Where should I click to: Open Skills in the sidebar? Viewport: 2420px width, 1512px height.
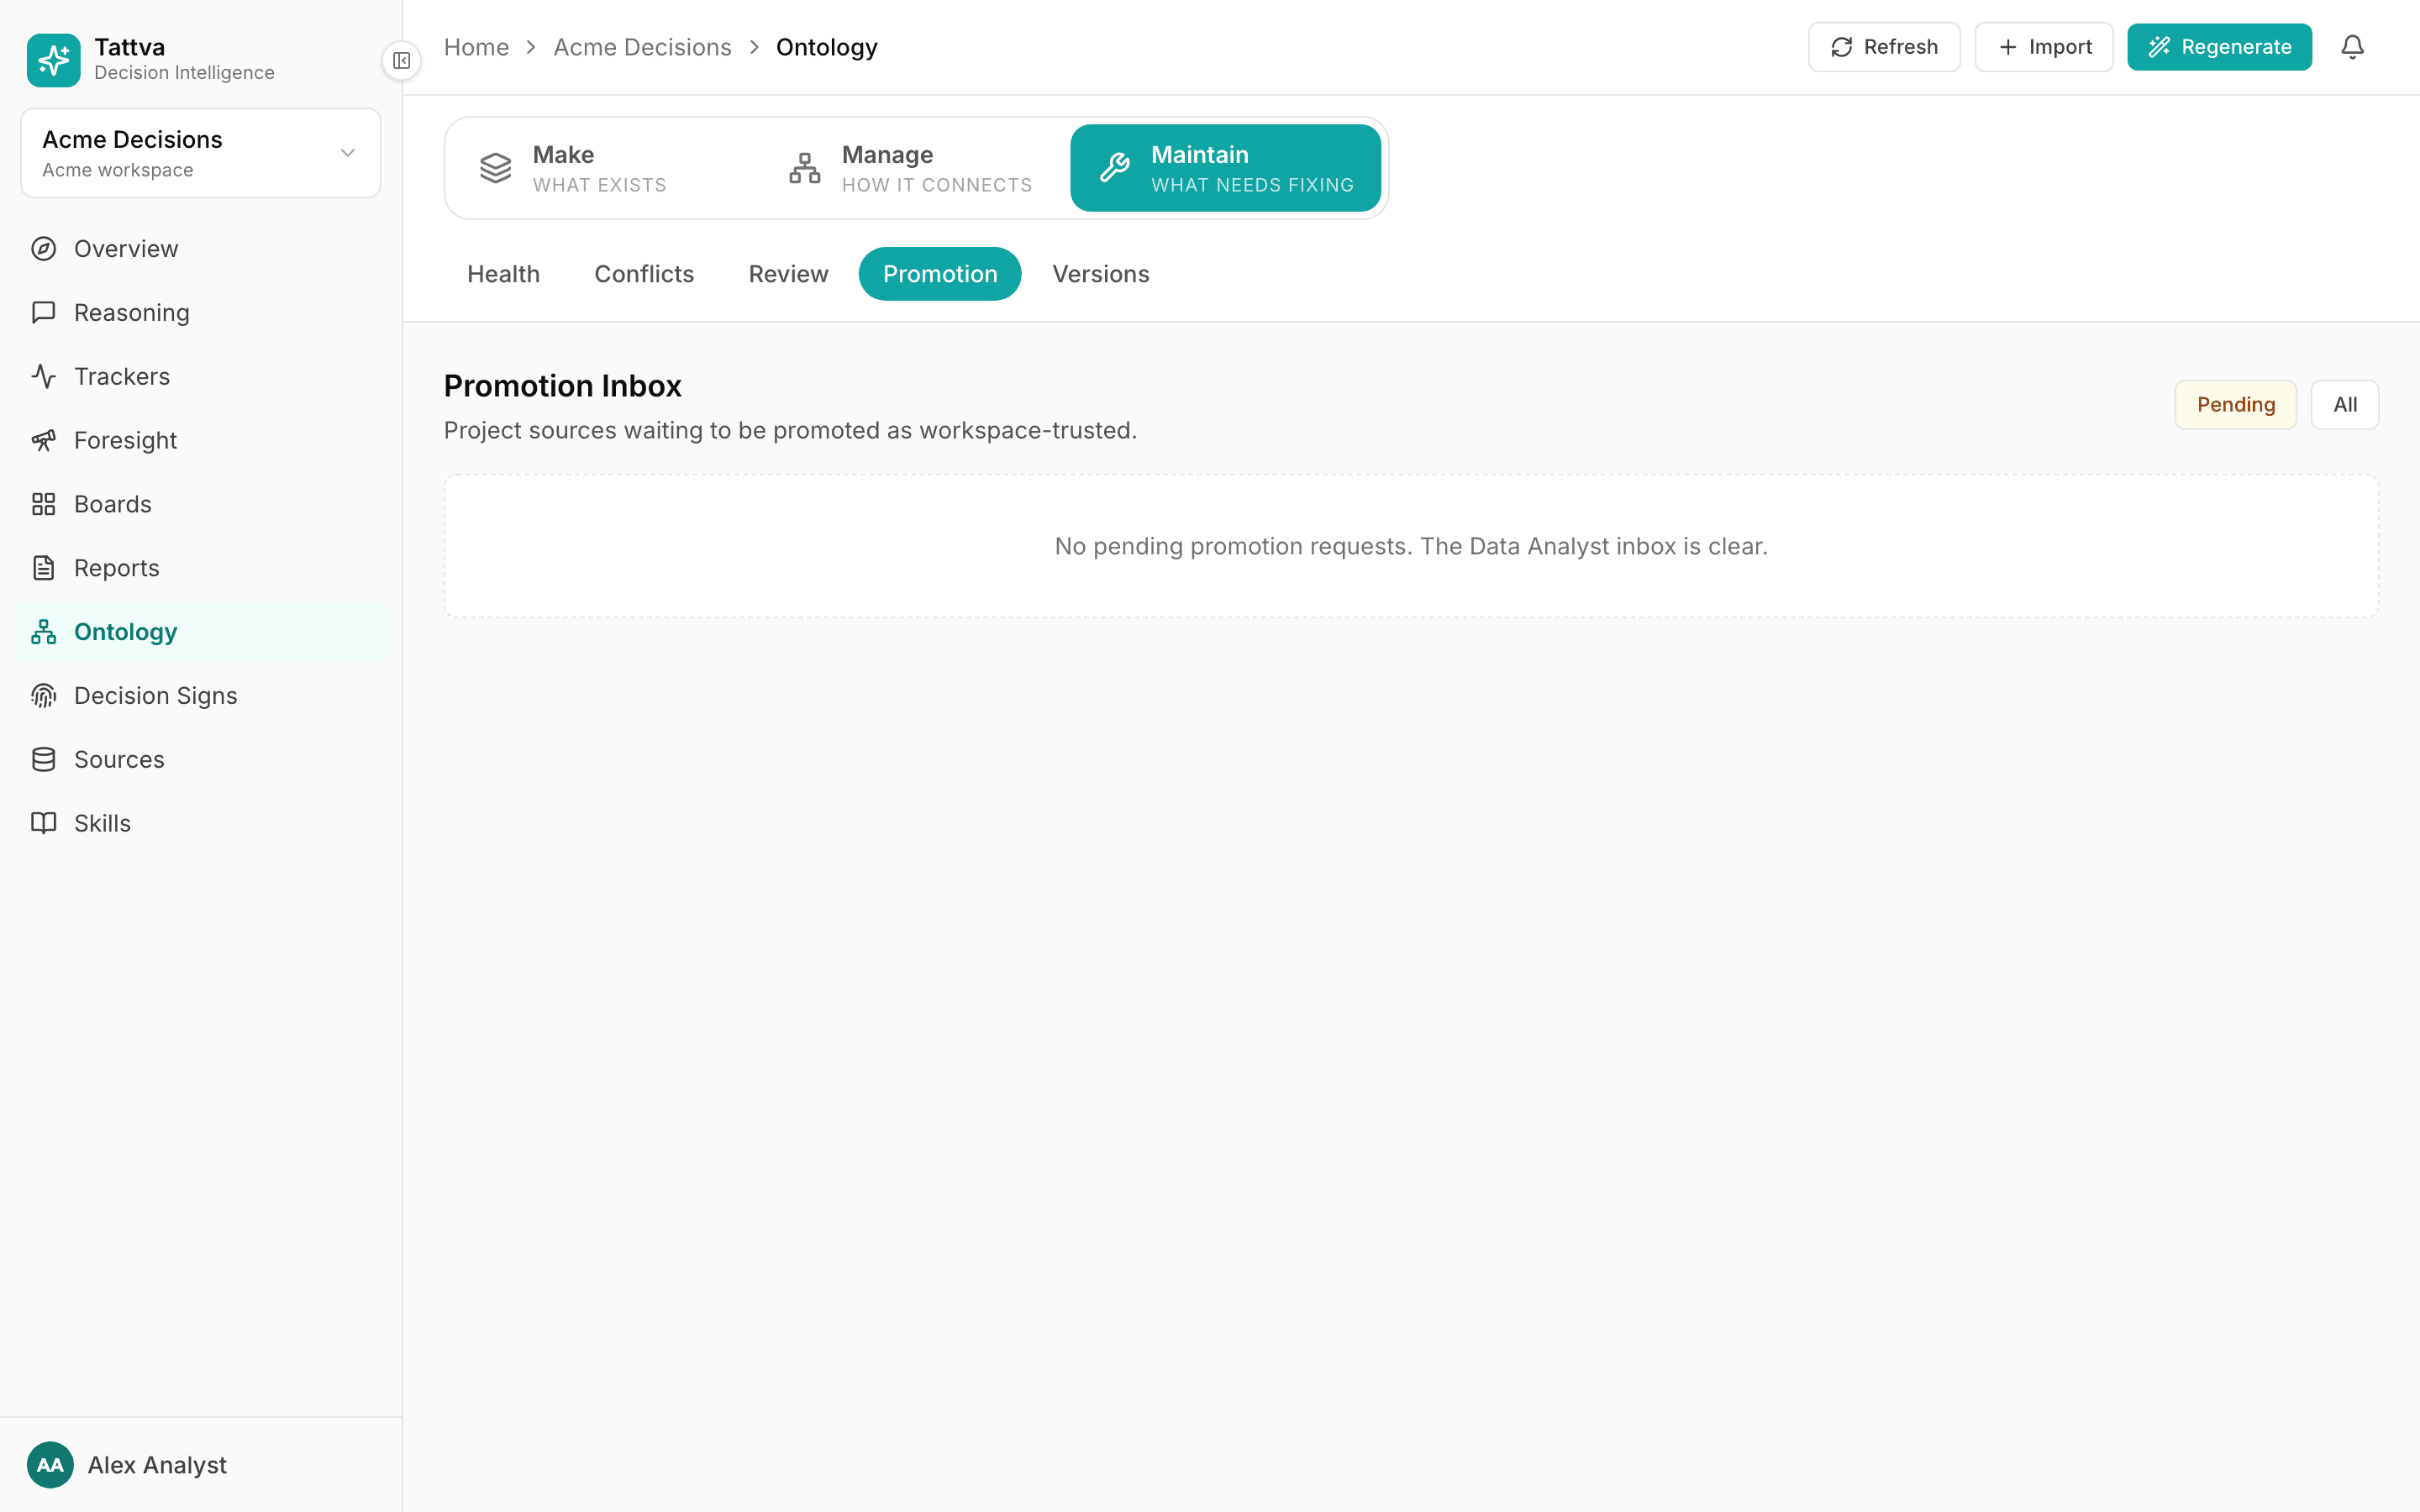click(200, 823)
